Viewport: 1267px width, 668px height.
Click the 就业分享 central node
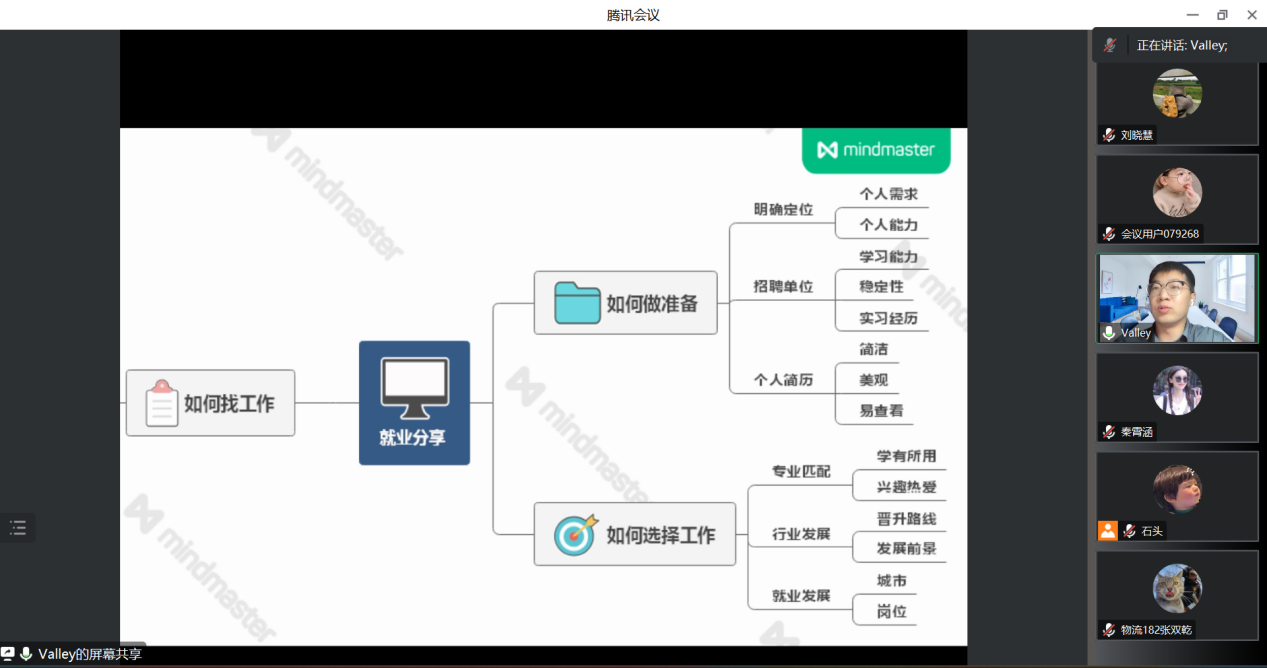click(x=414, y=403)
